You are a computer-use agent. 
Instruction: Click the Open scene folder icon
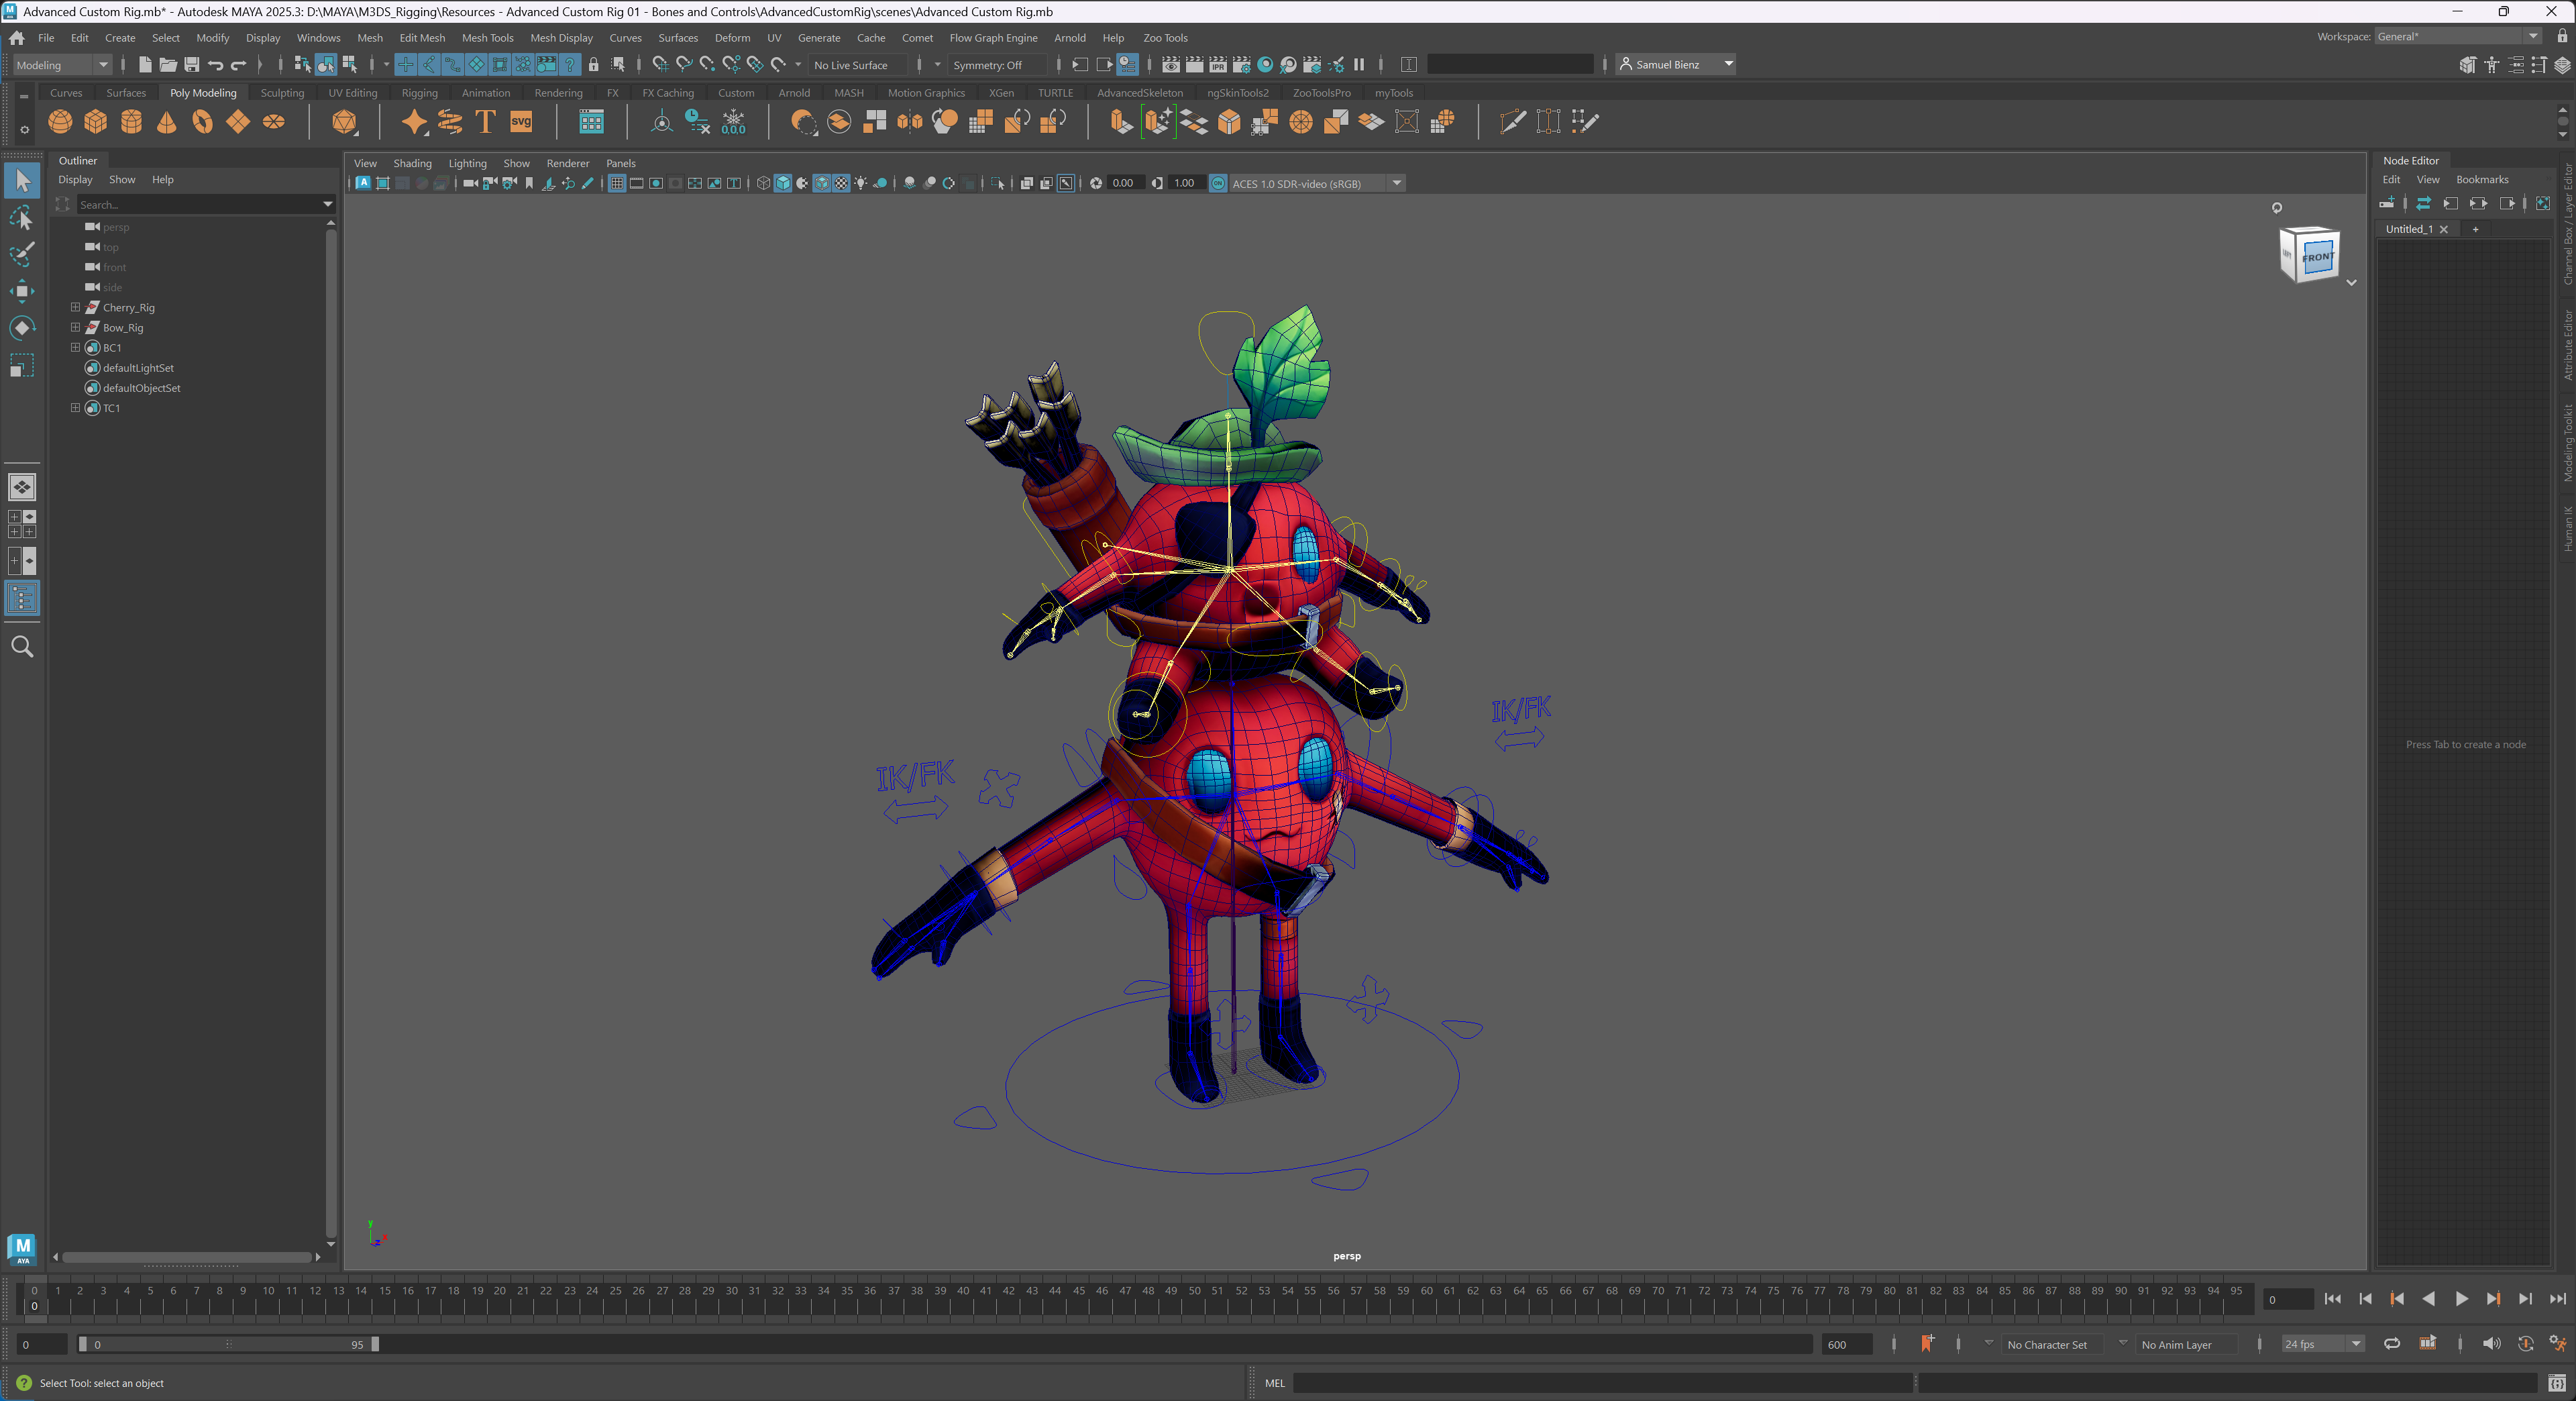coord(168,64)
